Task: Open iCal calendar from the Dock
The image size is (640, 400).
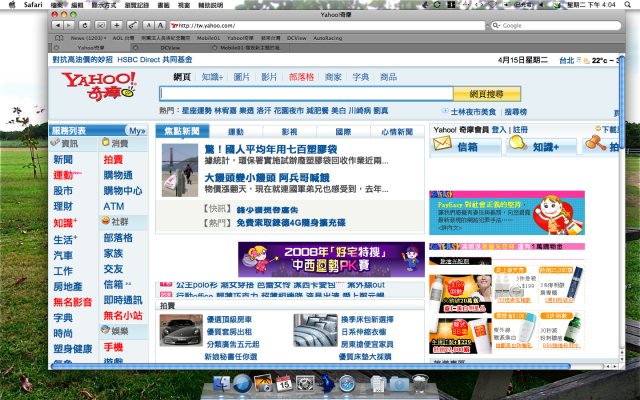Action: pos(284,384)
